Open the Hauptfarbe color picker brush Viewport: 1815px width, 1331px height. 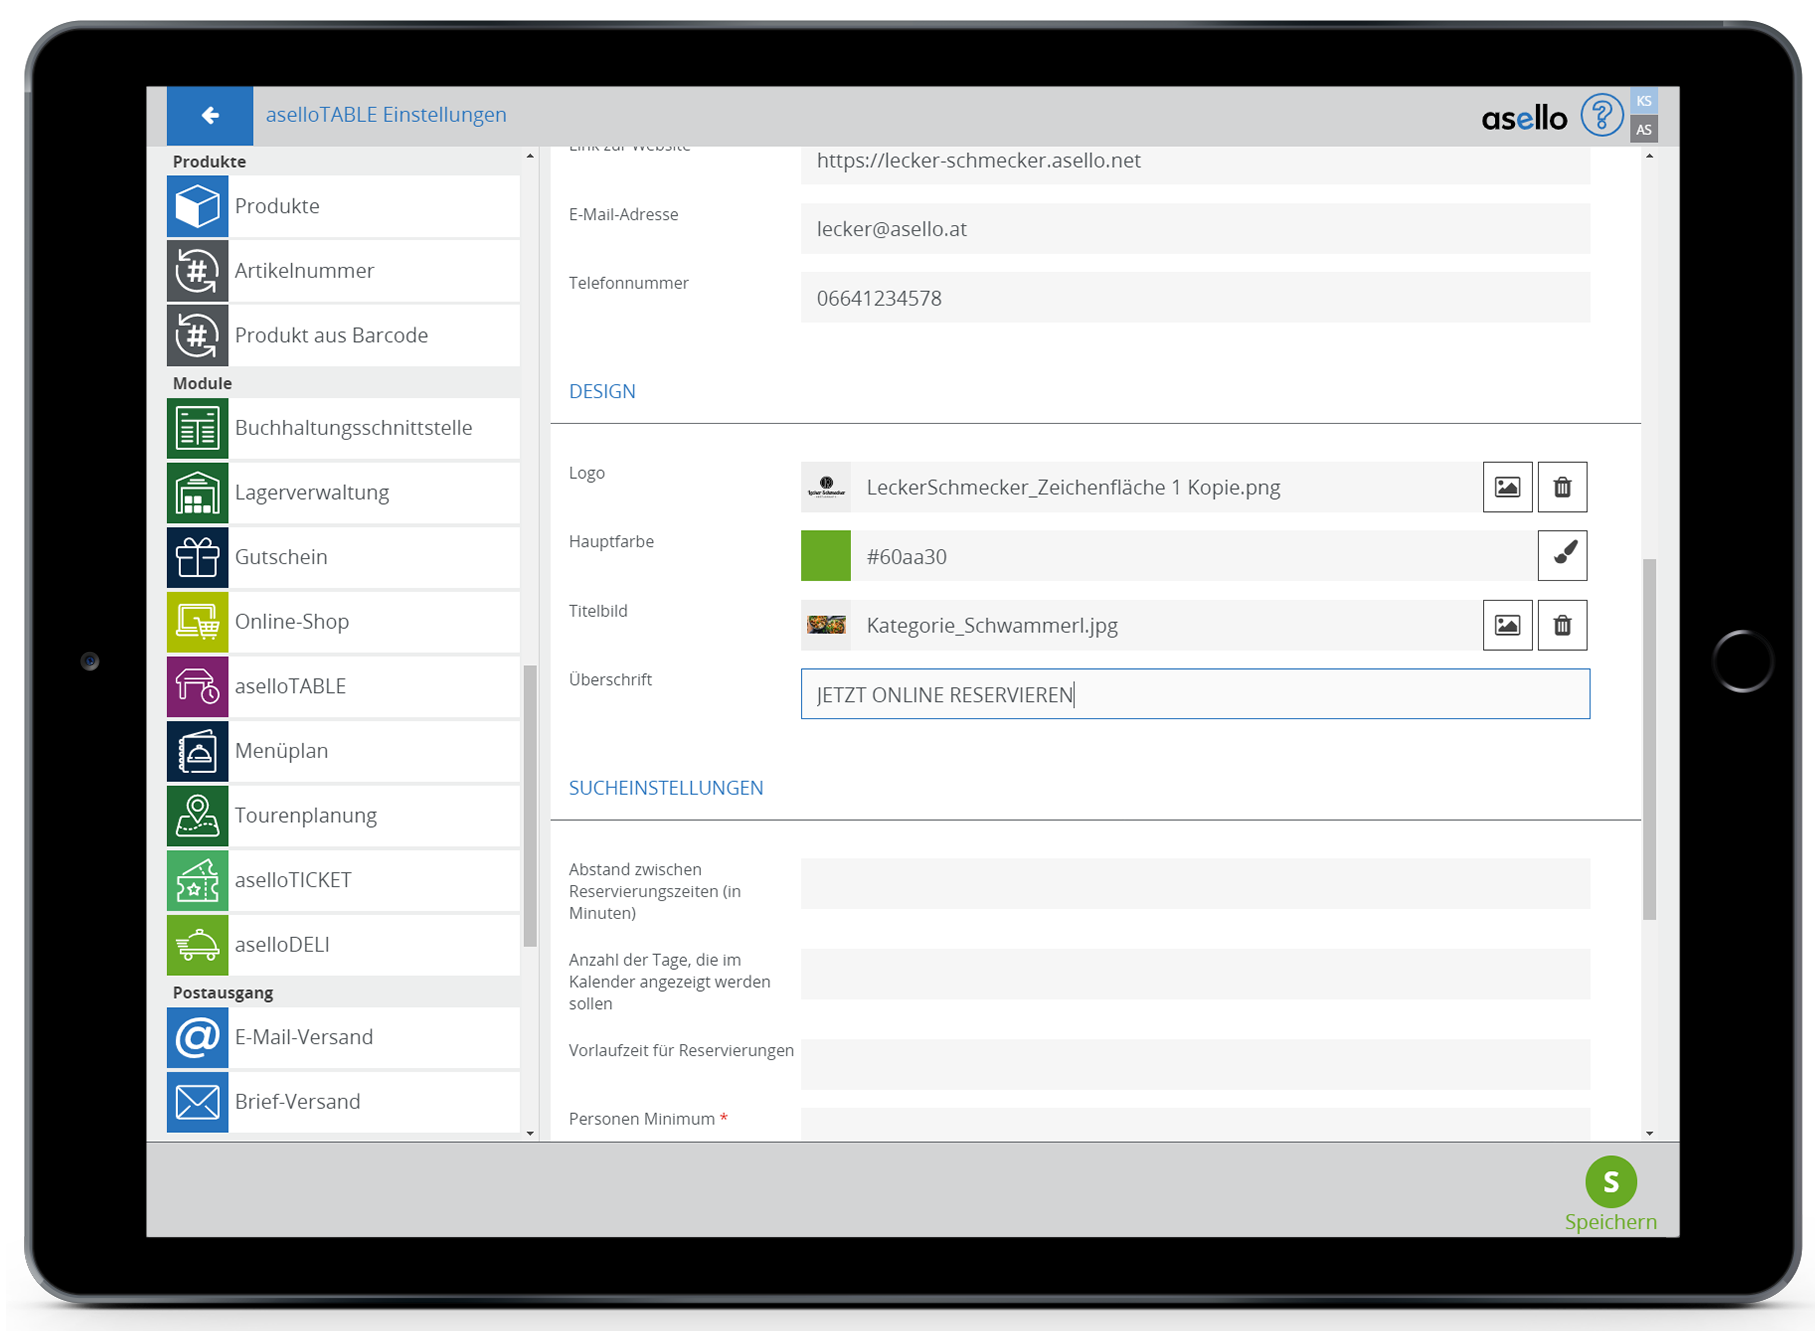point(1562,556)
